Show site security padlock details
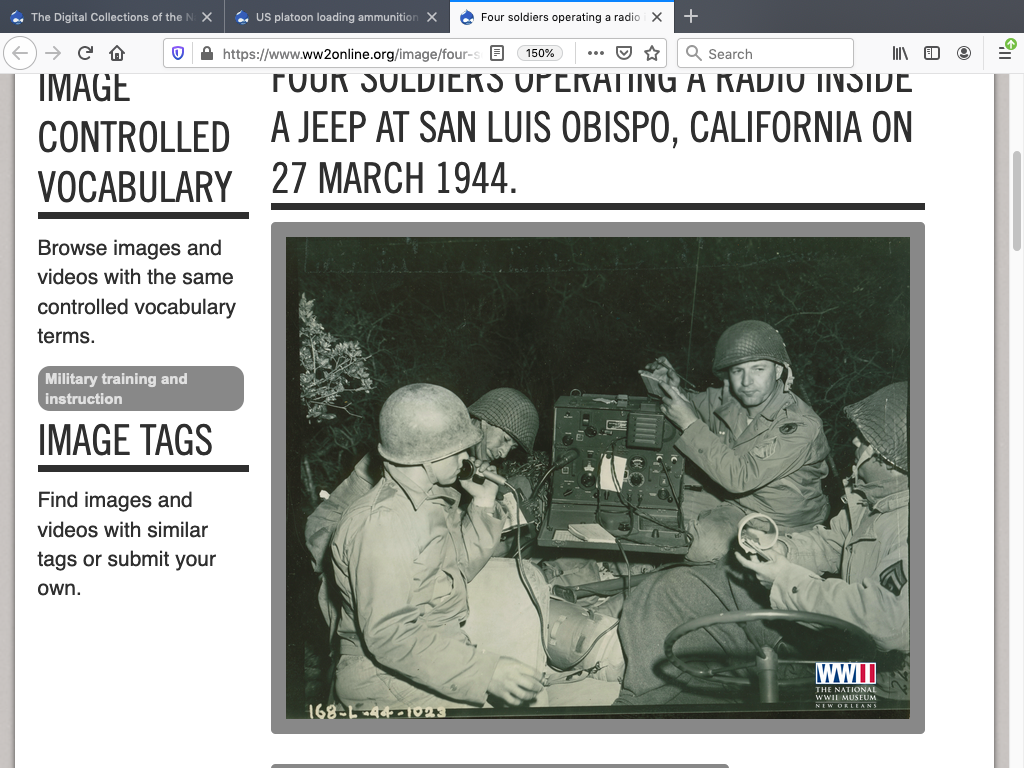Screen dimensions: 1024x768 pyautogui.click(x=206, y=54)
